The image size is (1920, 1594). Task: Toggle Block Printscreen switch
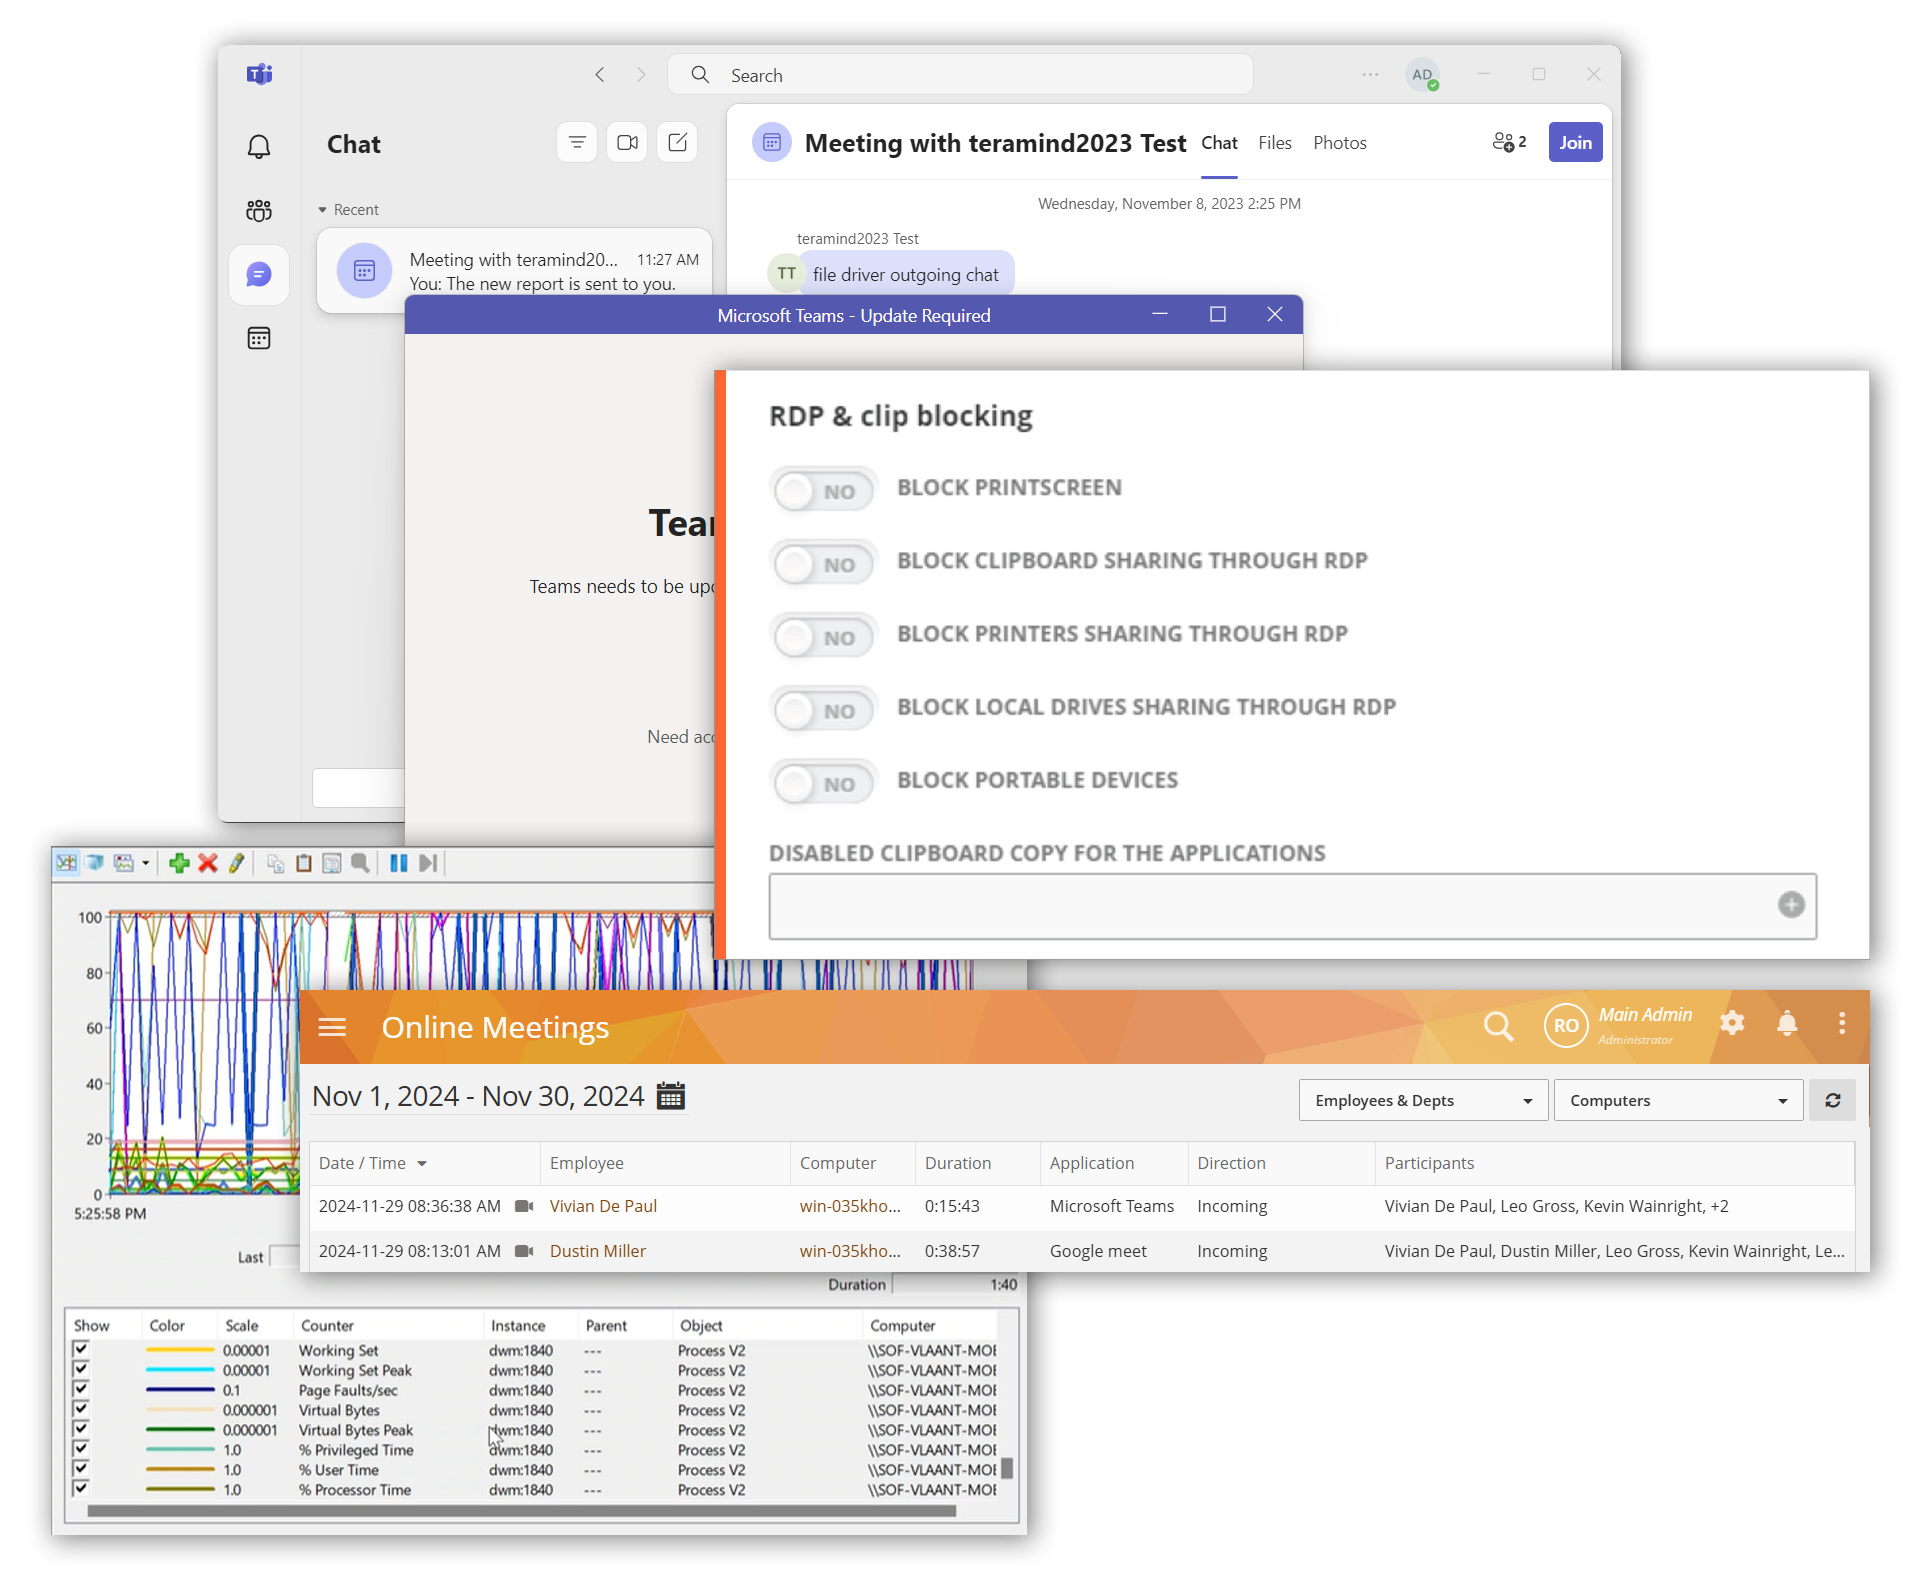(824, 490)
